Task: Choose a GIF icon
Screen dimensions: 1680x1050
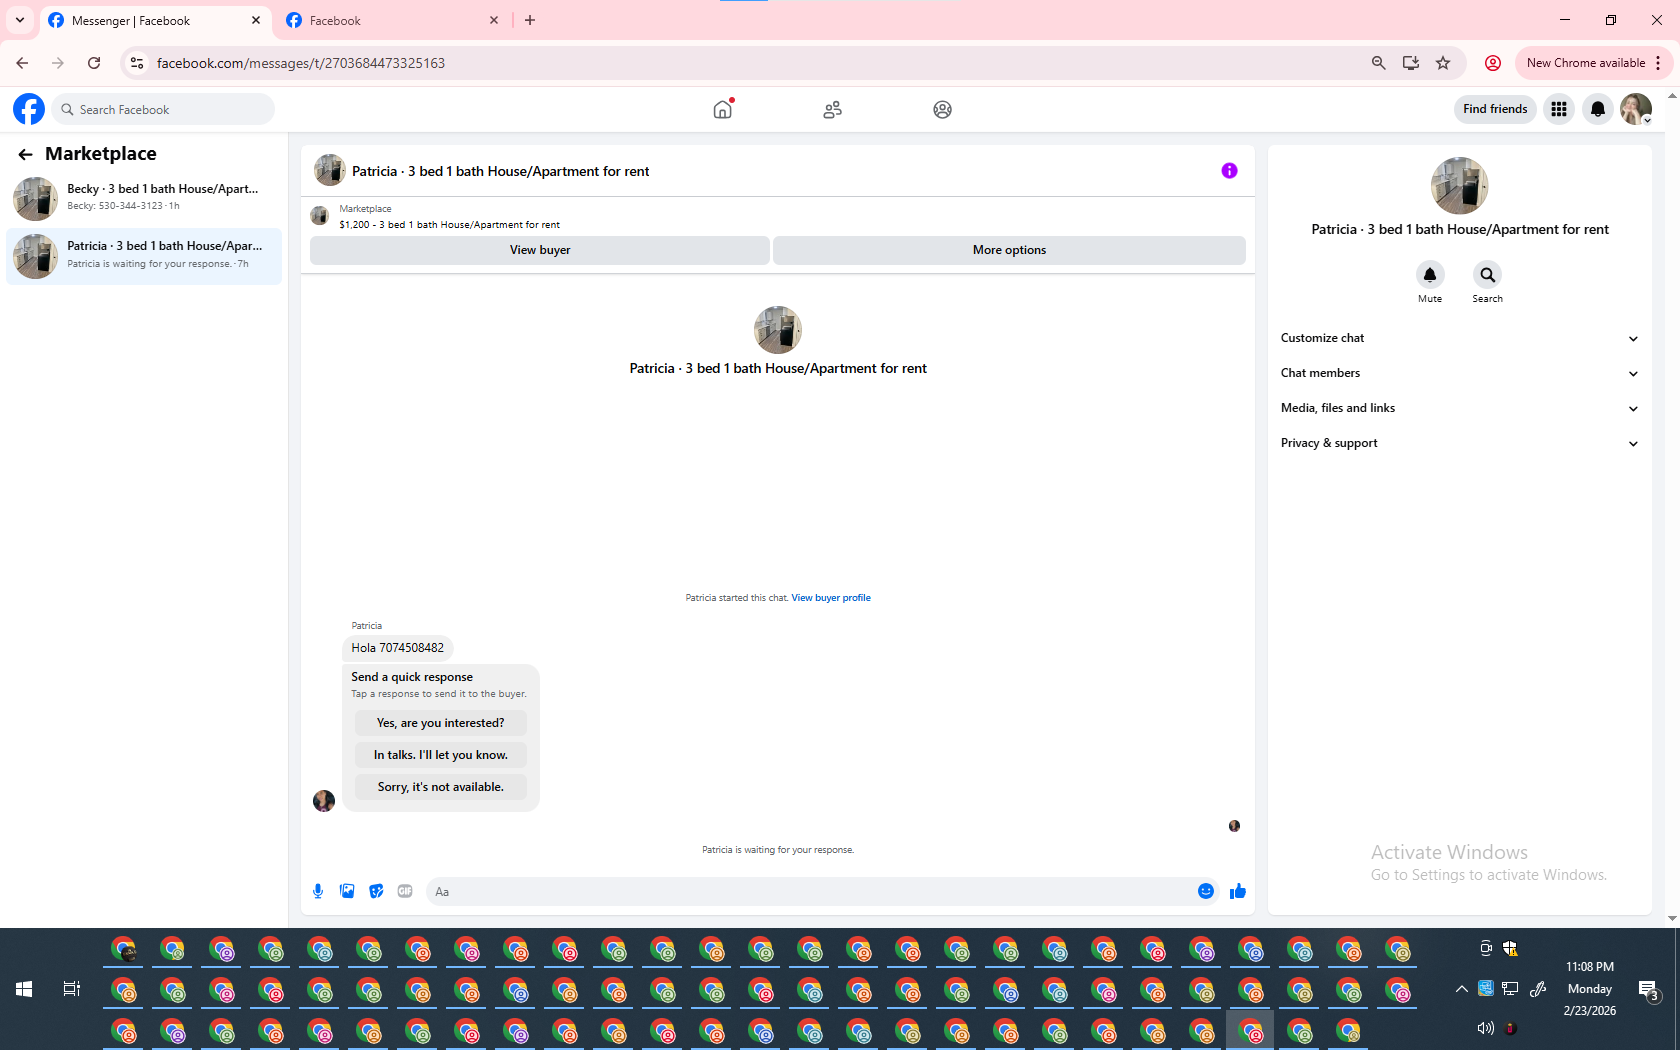Action: click(405, 891)
